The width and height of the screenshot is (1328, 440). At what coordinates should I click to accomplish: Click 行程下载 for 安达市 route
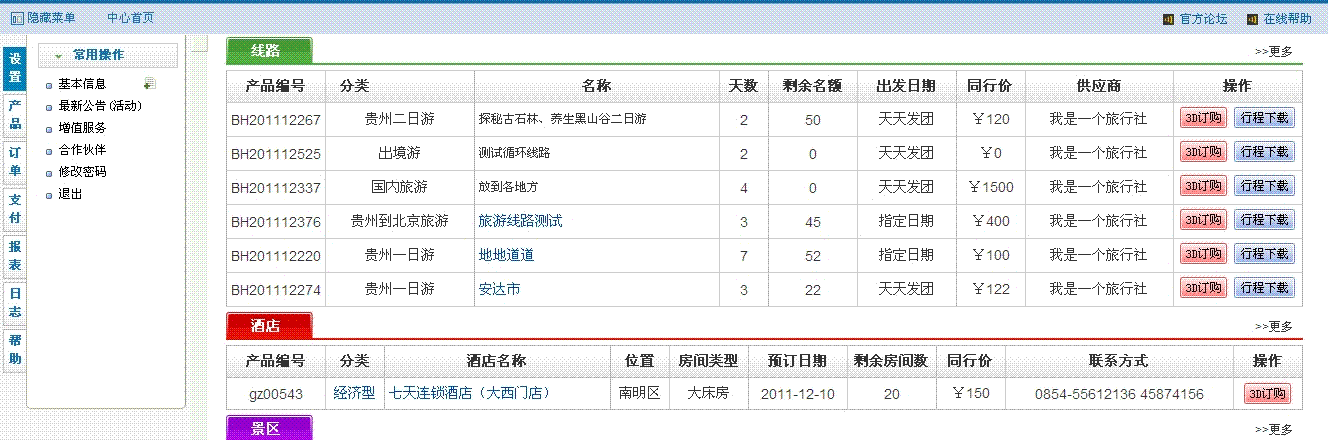click(x=1264, y=288)
